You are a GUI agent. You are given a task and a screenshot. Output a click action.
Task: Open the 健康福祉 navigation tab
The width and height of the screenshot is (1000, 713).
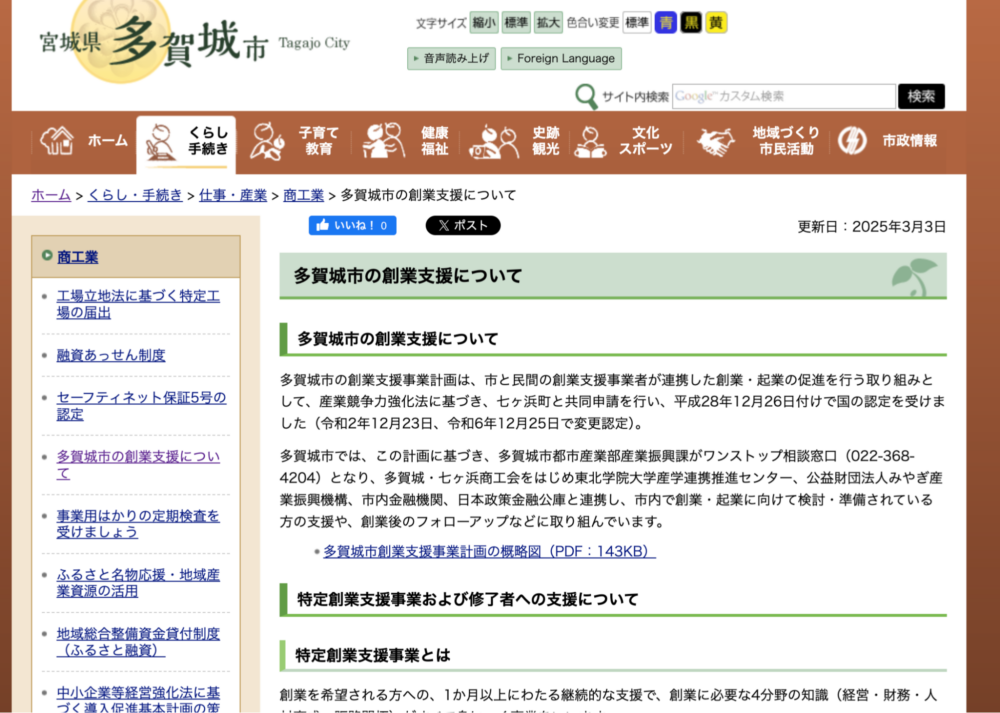coord(406,141)
